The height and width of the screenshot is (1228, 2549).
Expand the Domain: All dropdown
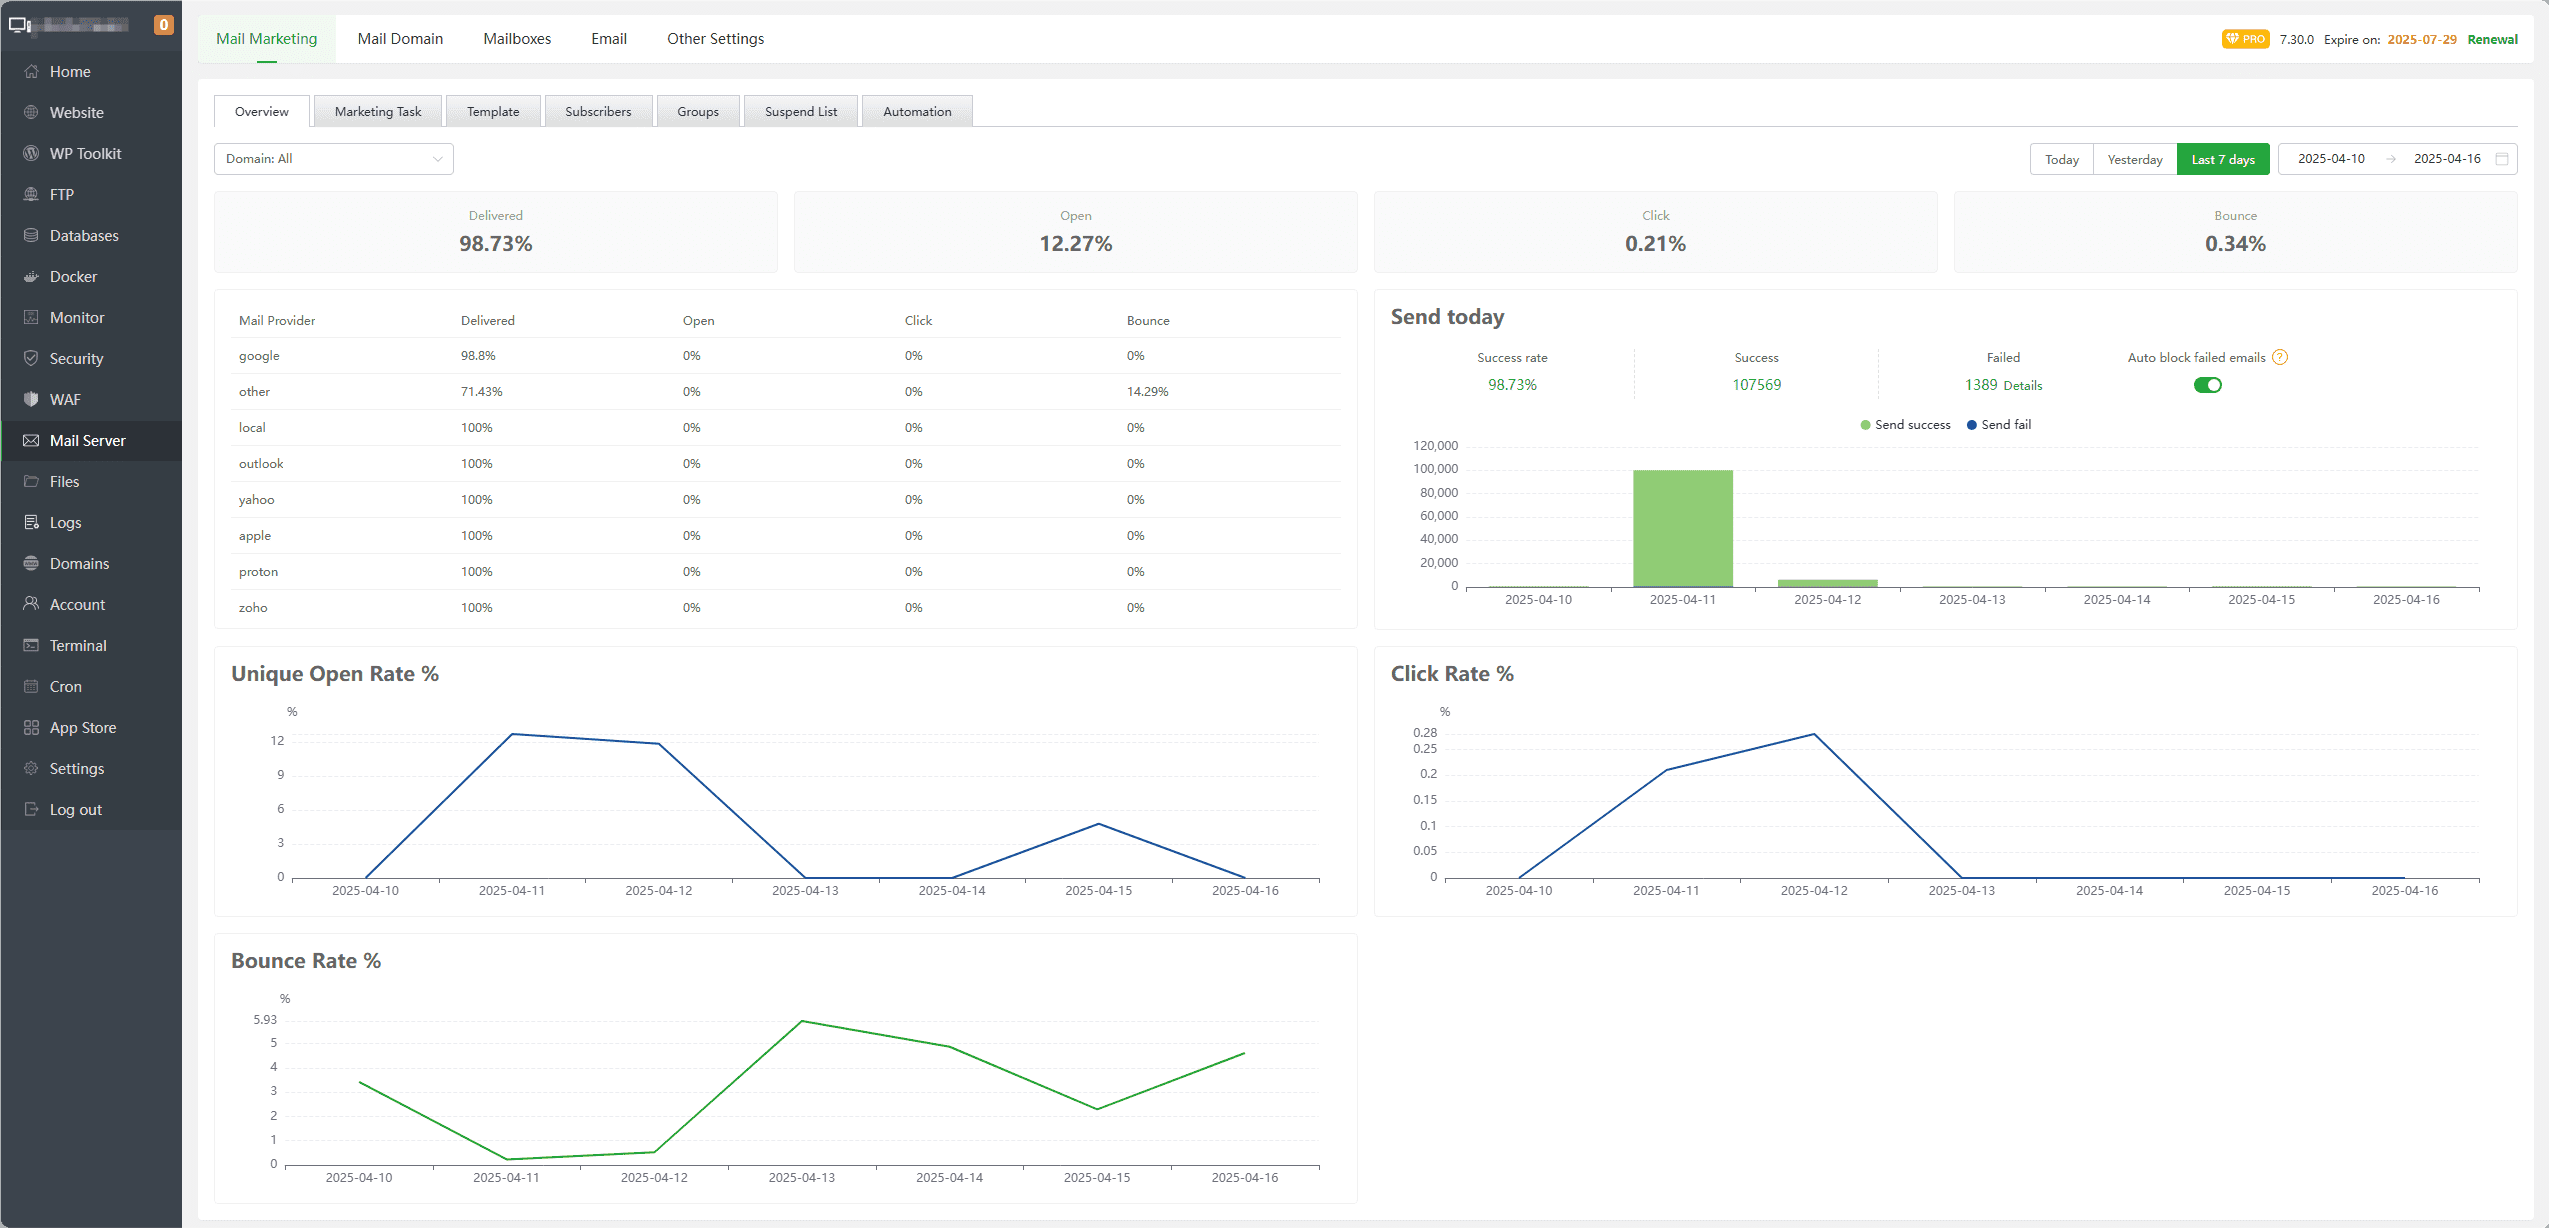pos(333,159)
